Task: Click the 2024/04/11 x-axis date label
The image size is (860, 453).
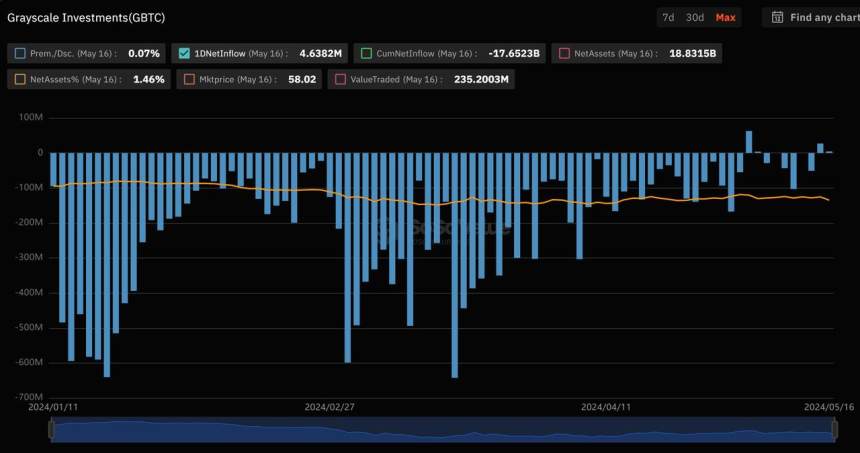Action: (606, 407)
